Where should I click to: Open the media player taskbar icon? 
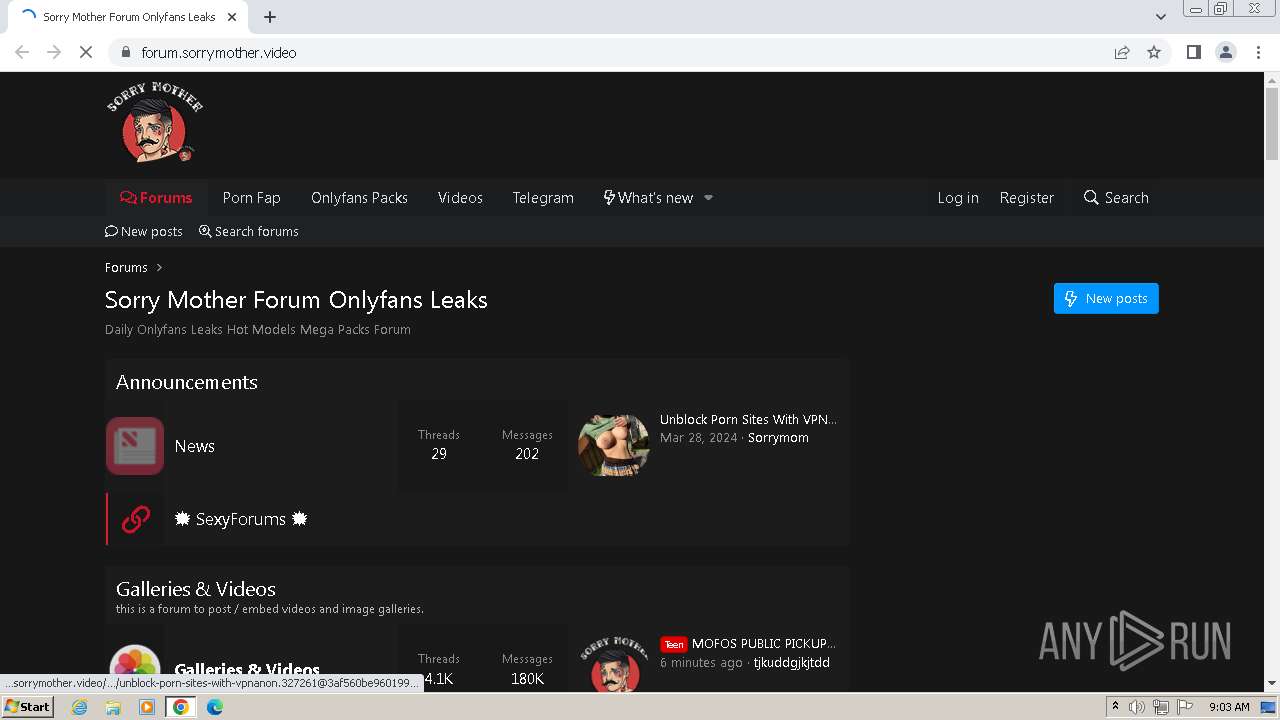tap(147, 706)
